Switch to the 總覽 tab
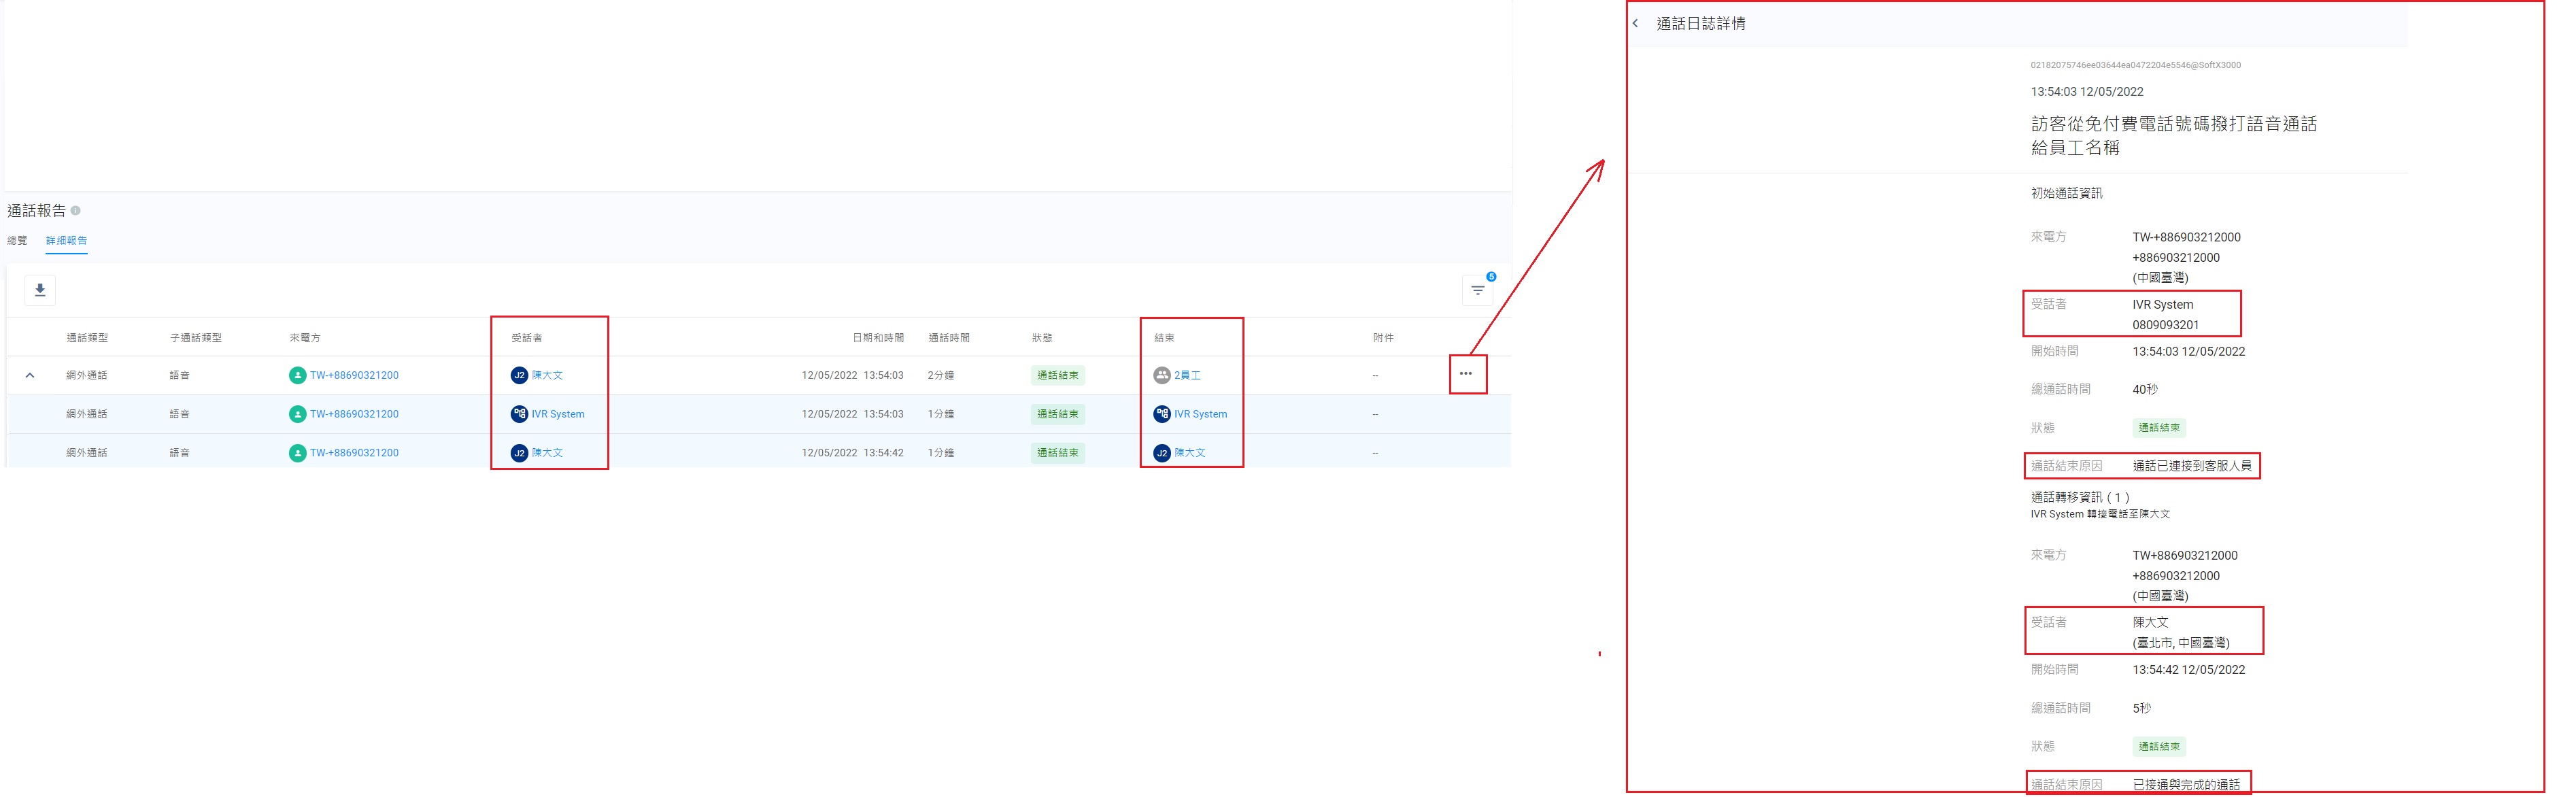Screen dimensions: 2576x797 (x=18, y=241)
